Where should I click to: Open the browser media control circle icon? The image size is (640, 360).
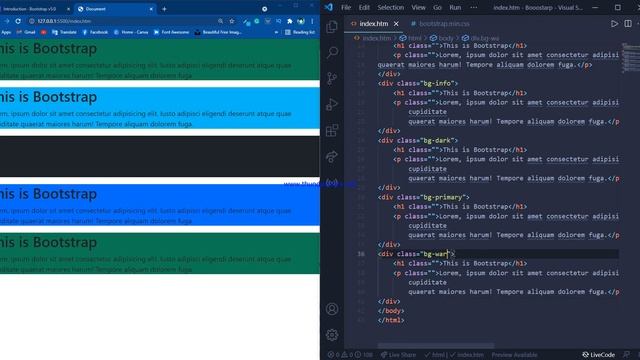[x=264, y=9]
